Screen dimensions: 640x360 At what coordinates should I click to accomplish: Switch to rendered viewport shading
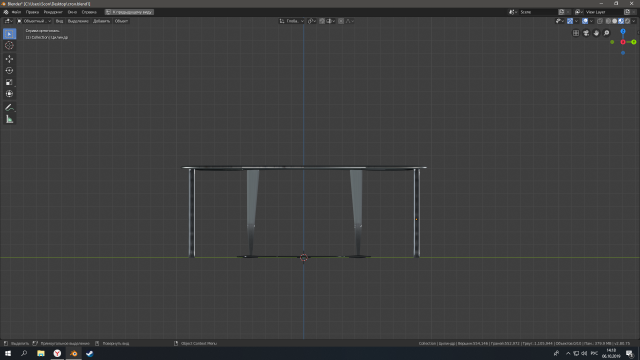pyautogui.click(x=627, y=21)
